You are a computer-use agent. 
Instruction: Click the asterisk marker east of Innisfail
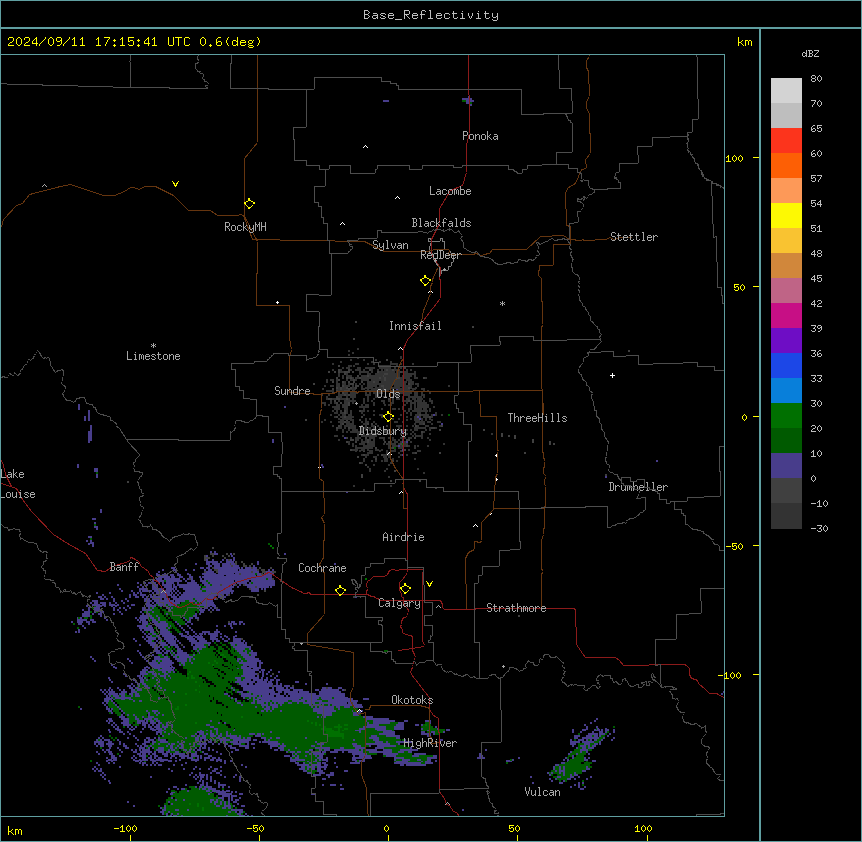click(502, 303)
